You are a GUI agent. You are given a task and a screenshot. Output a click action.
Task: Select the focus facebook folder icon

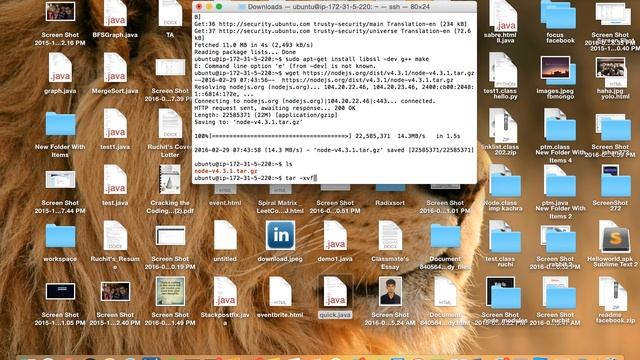tap(560, 16)
